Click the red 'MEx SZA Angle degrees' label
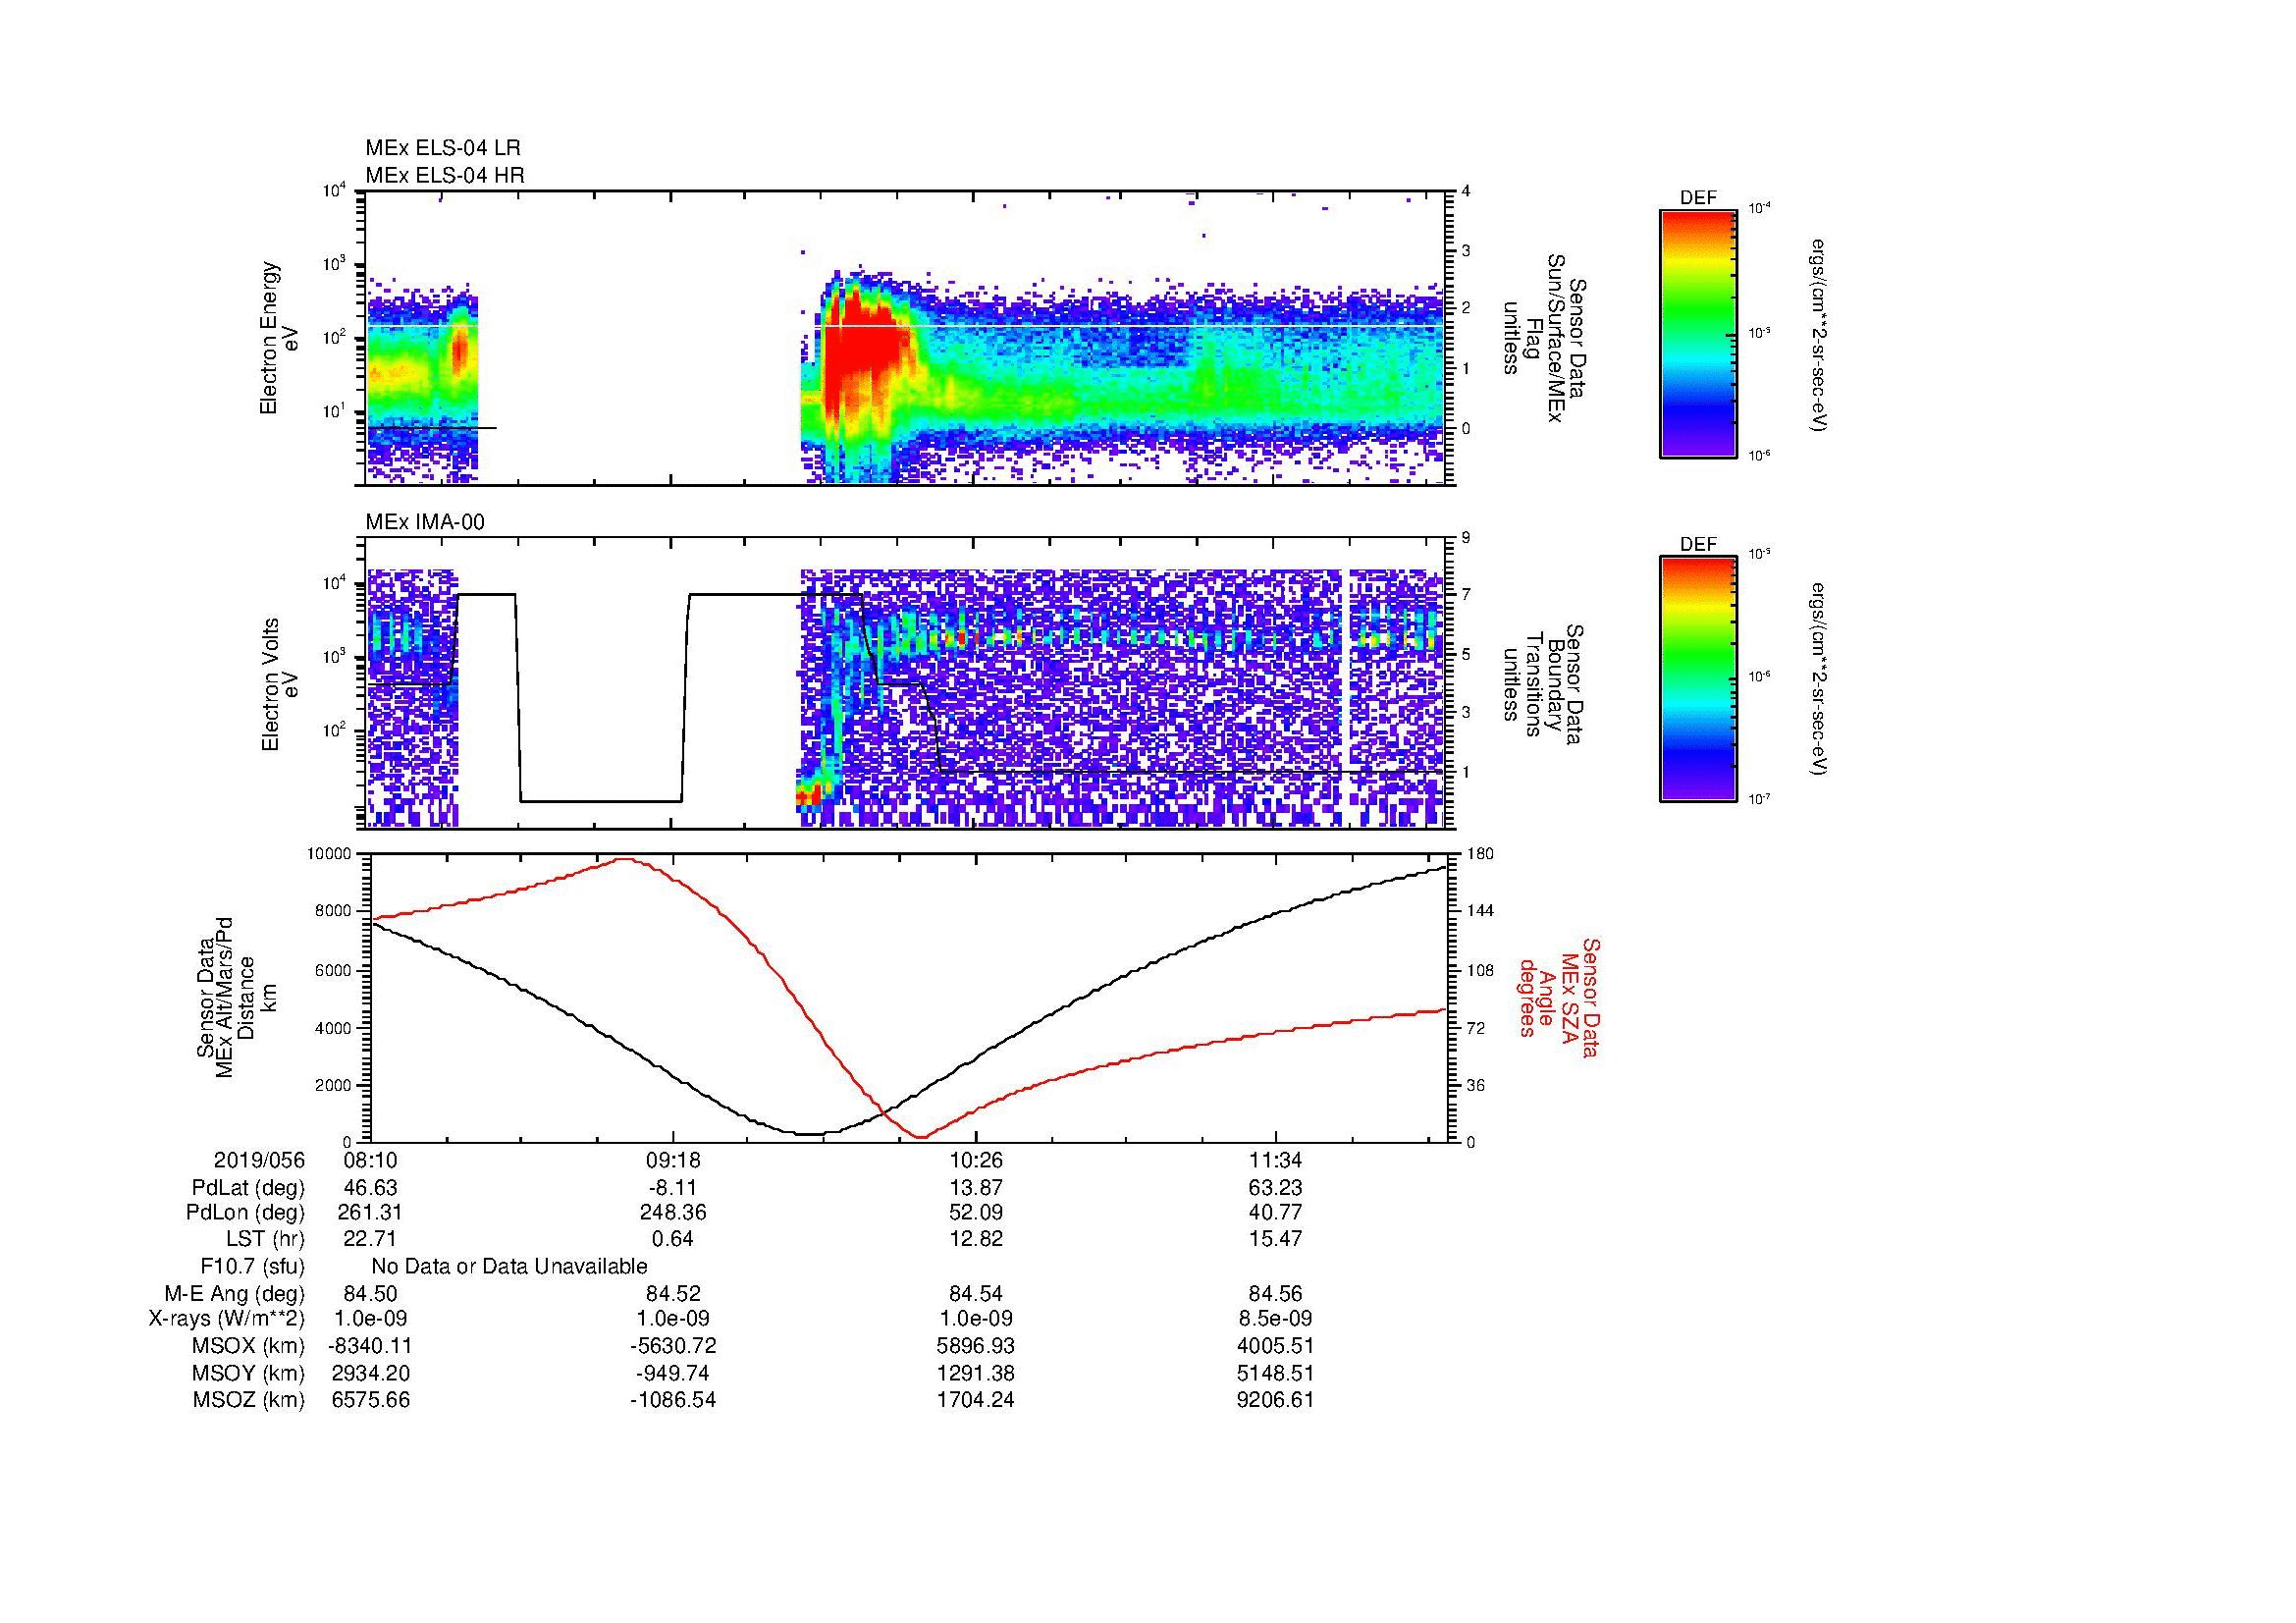The width and height of the screenshot is (2296, 1623). tap(1560, 997)
